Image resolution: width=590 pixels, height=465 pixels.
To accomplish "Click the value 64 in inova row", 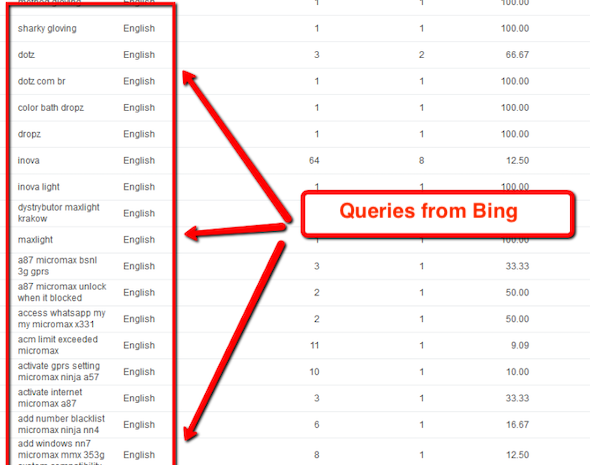I will pos(314,161).
